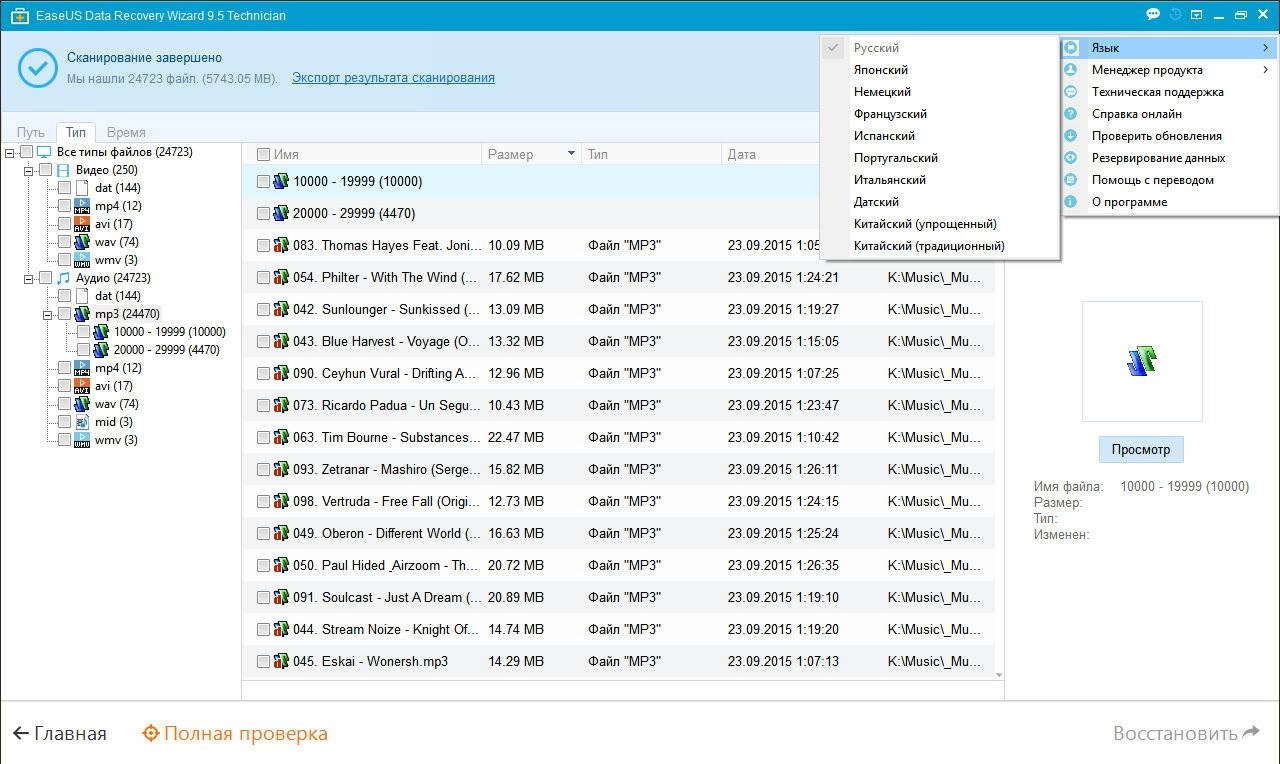
Task: Click file icon of 090. Ceyhun Vural
Action: point(281,373)
